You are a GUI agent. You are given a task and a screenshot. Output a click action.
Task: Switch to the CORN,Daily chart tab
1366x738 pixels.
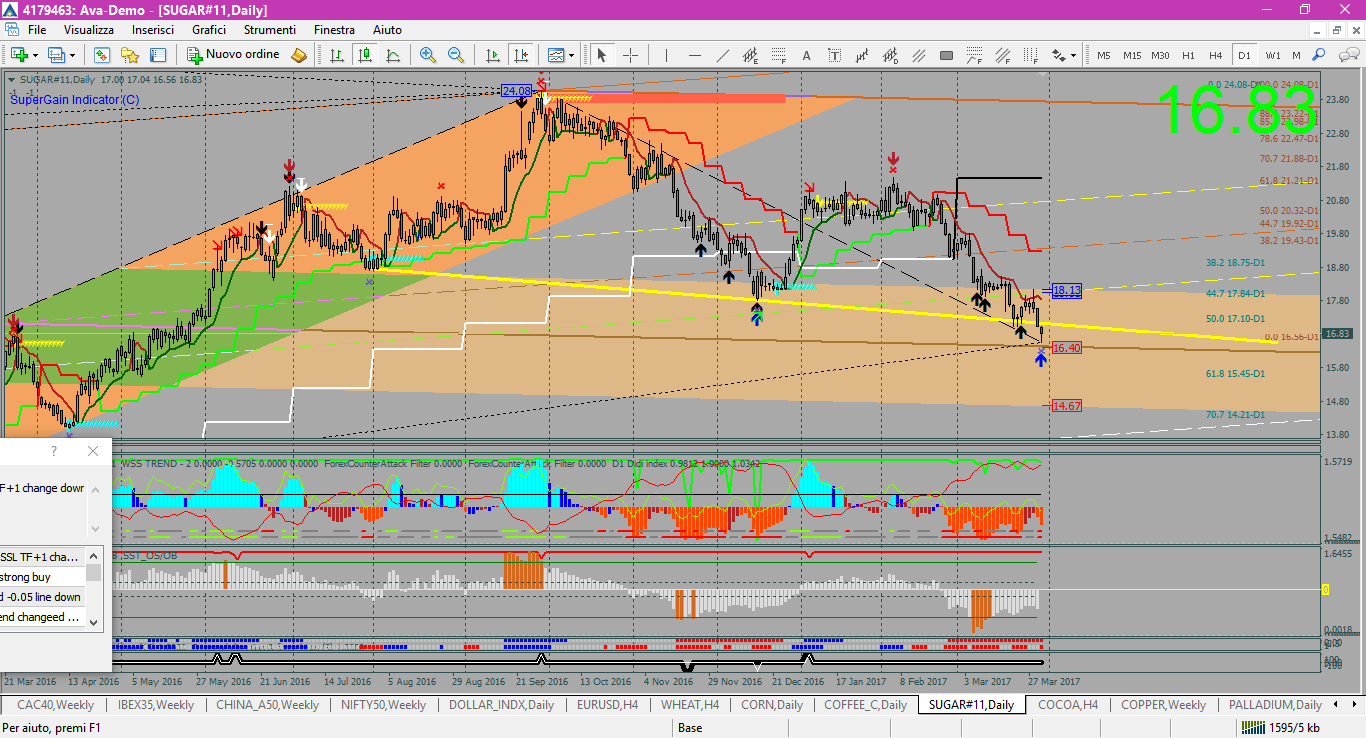click(x=771, y=705)
